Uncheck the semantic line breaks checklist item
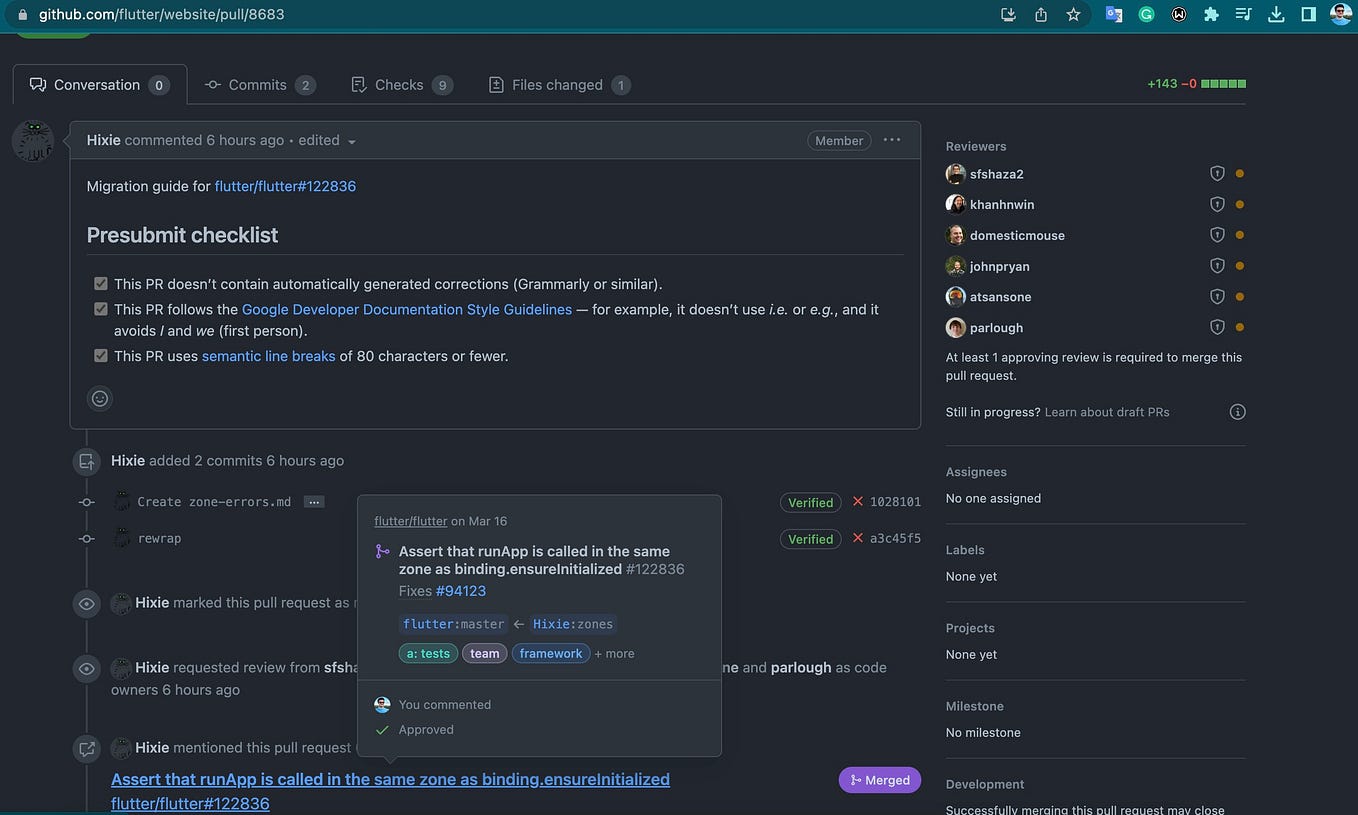1358x815 pixels. 100,355
